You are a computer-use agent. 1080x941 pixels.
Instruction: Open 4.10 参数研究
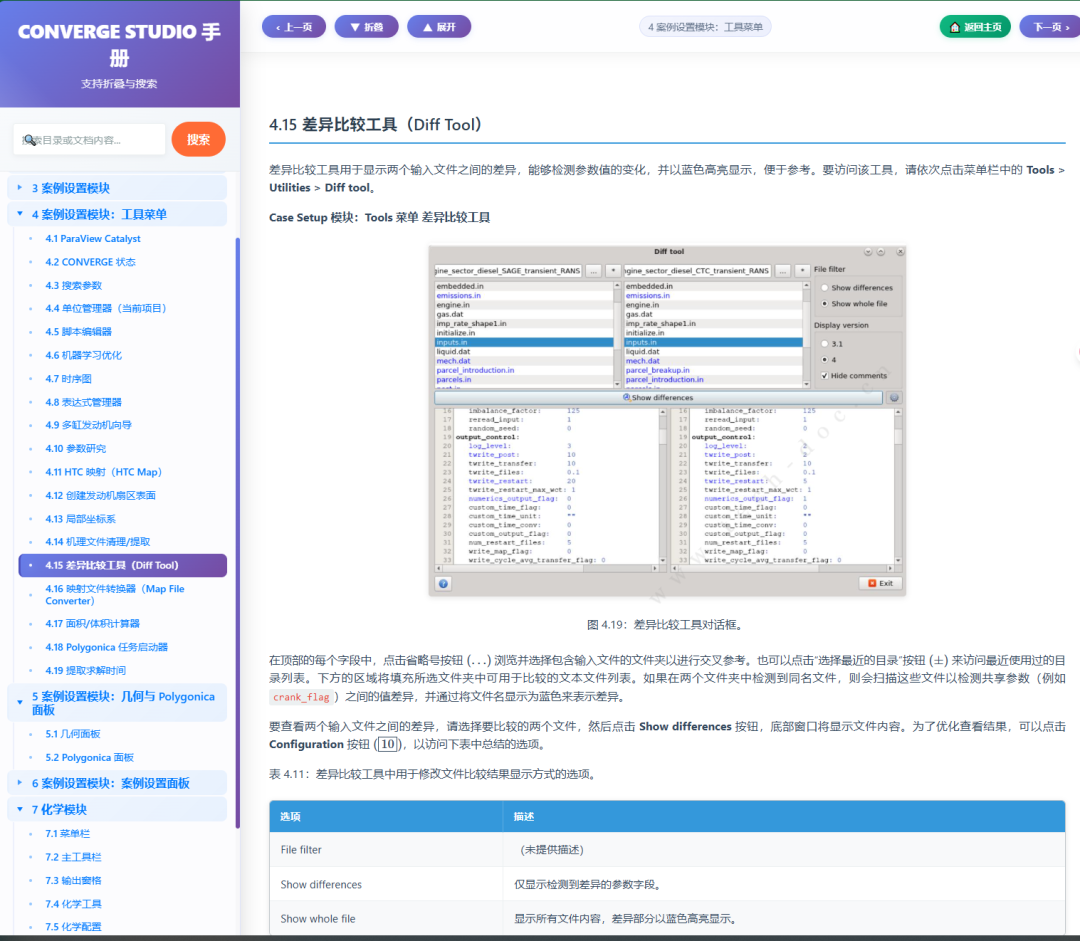click(x=76, y=448)
